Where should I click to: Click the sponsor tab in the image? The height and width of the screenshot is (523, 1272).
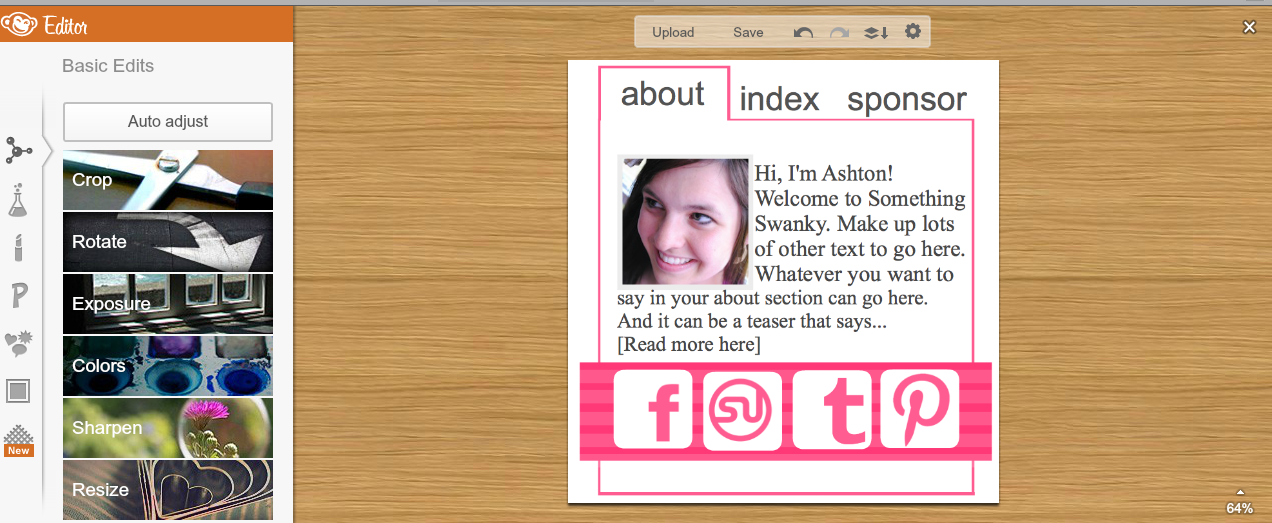pyautogui.click(x=907, y=100)
